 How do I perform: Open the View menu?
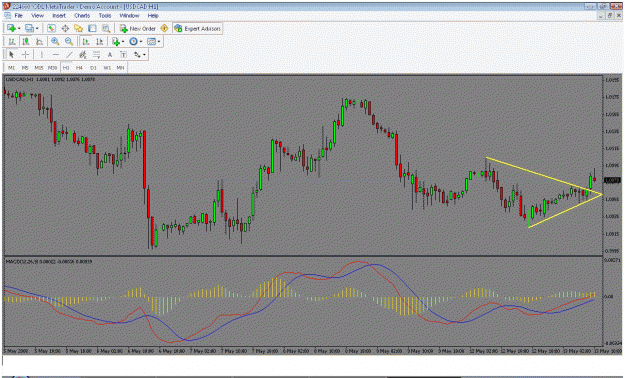point(37,16)
